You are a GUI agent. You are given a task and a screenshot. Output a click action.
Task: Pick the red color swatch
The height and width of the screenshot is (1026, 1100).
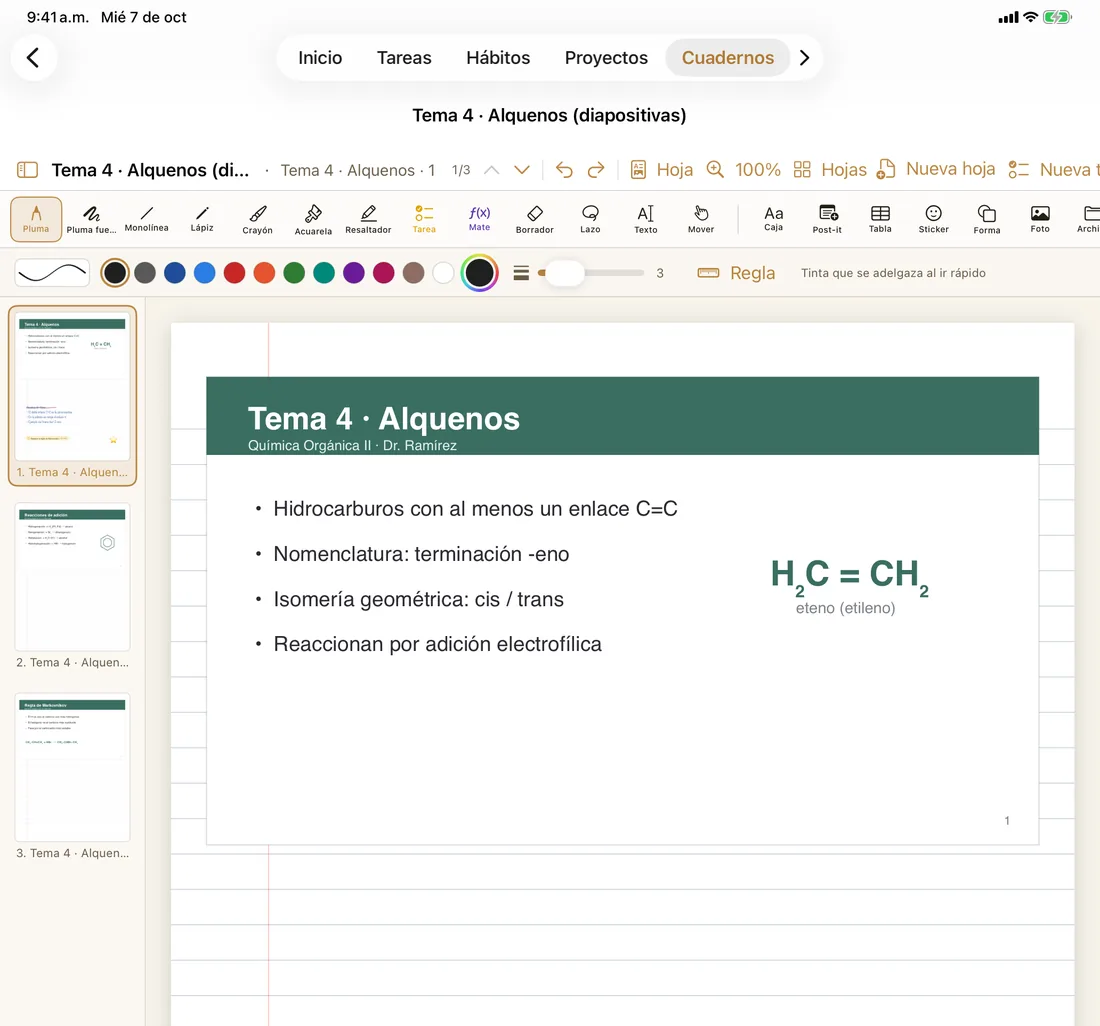coord(234,273)
